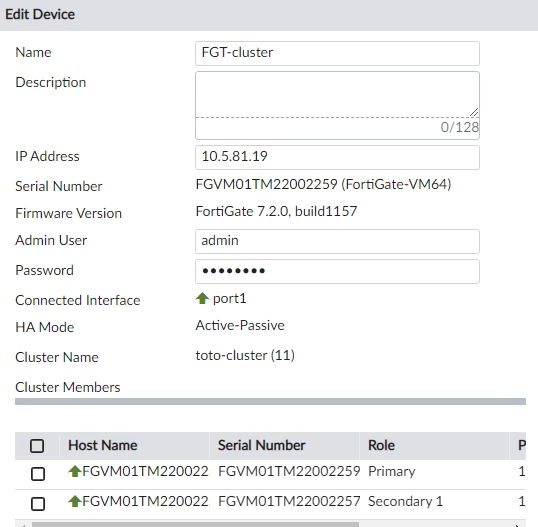This screenshot has height=527, width=538.
Task: Click the port1 connected interface text
Action: pyautogui.click(x=230, y=298)
